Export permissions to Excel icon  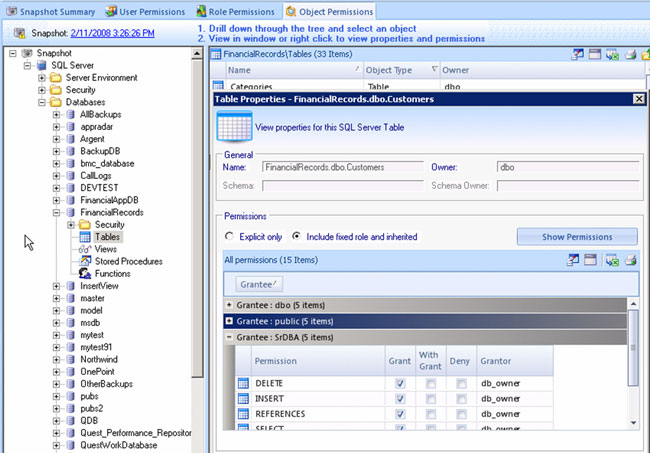pyautogui.click(x=612, y=260)
